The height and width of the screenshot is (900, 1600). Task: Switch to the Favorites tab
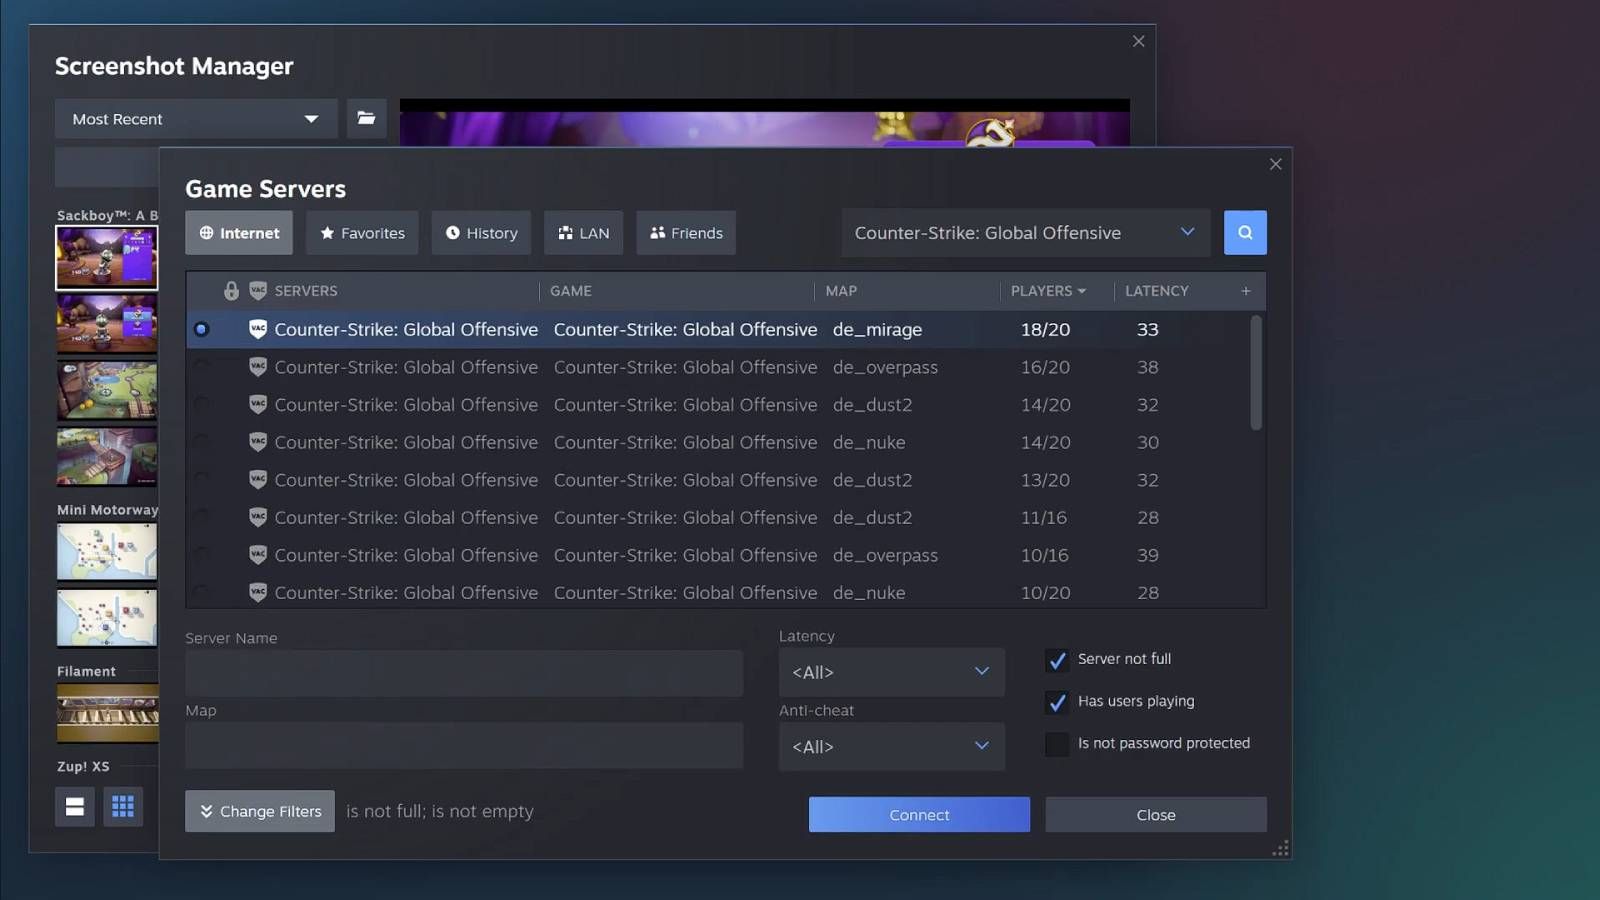(362, 233)
